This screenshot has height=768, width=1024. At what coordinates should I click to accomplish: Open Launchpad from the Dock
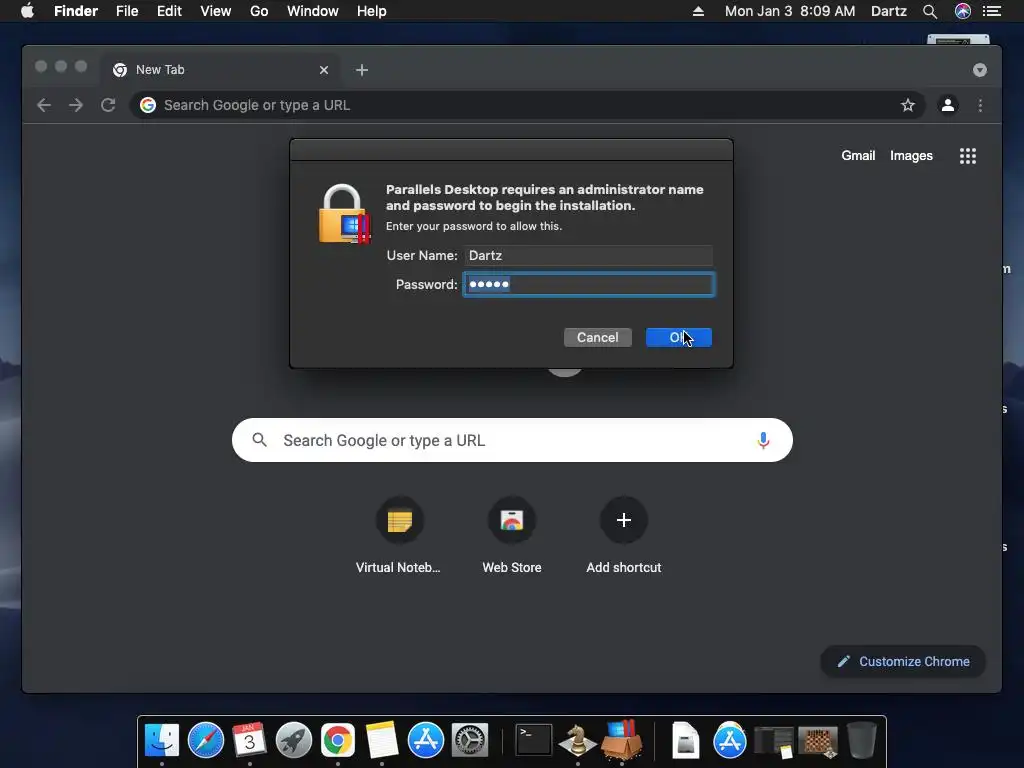point(294,741)
